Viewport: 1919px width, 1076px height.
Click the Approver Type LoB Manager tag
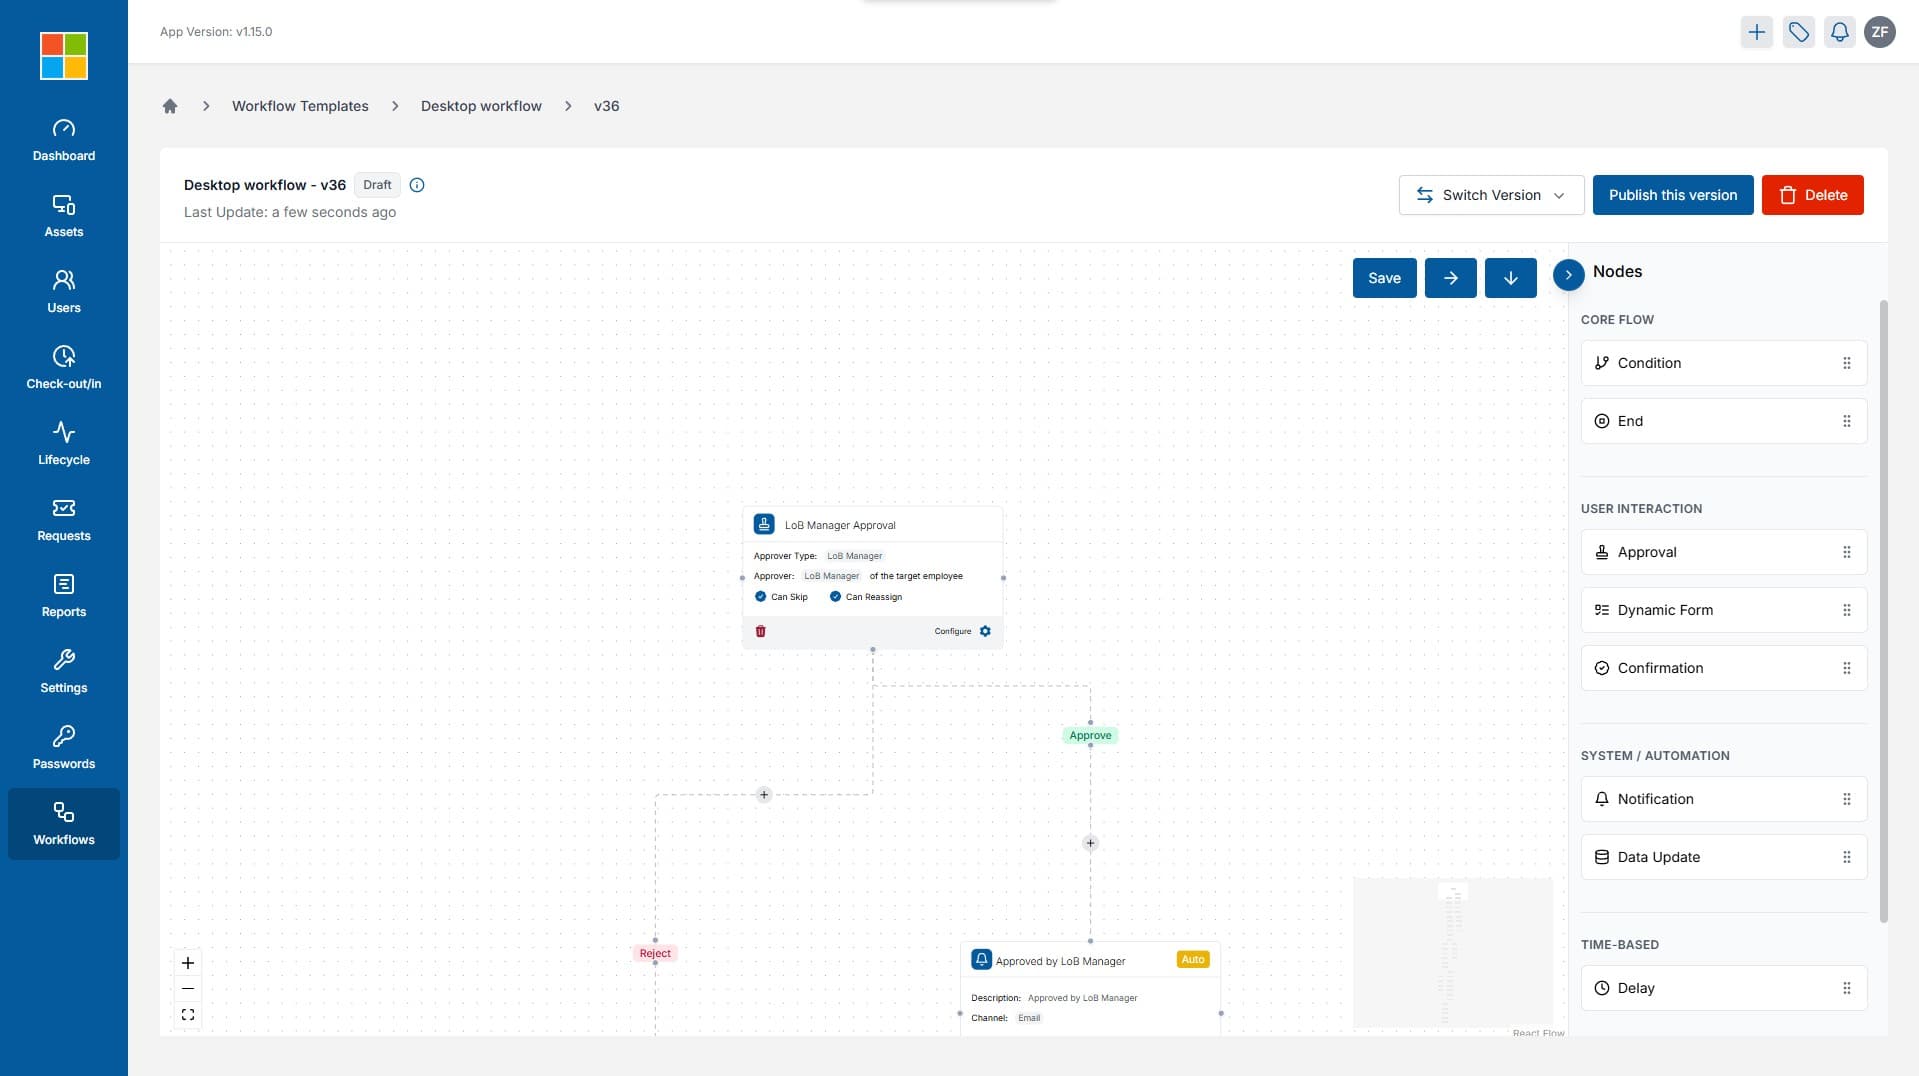pos(855,556)
